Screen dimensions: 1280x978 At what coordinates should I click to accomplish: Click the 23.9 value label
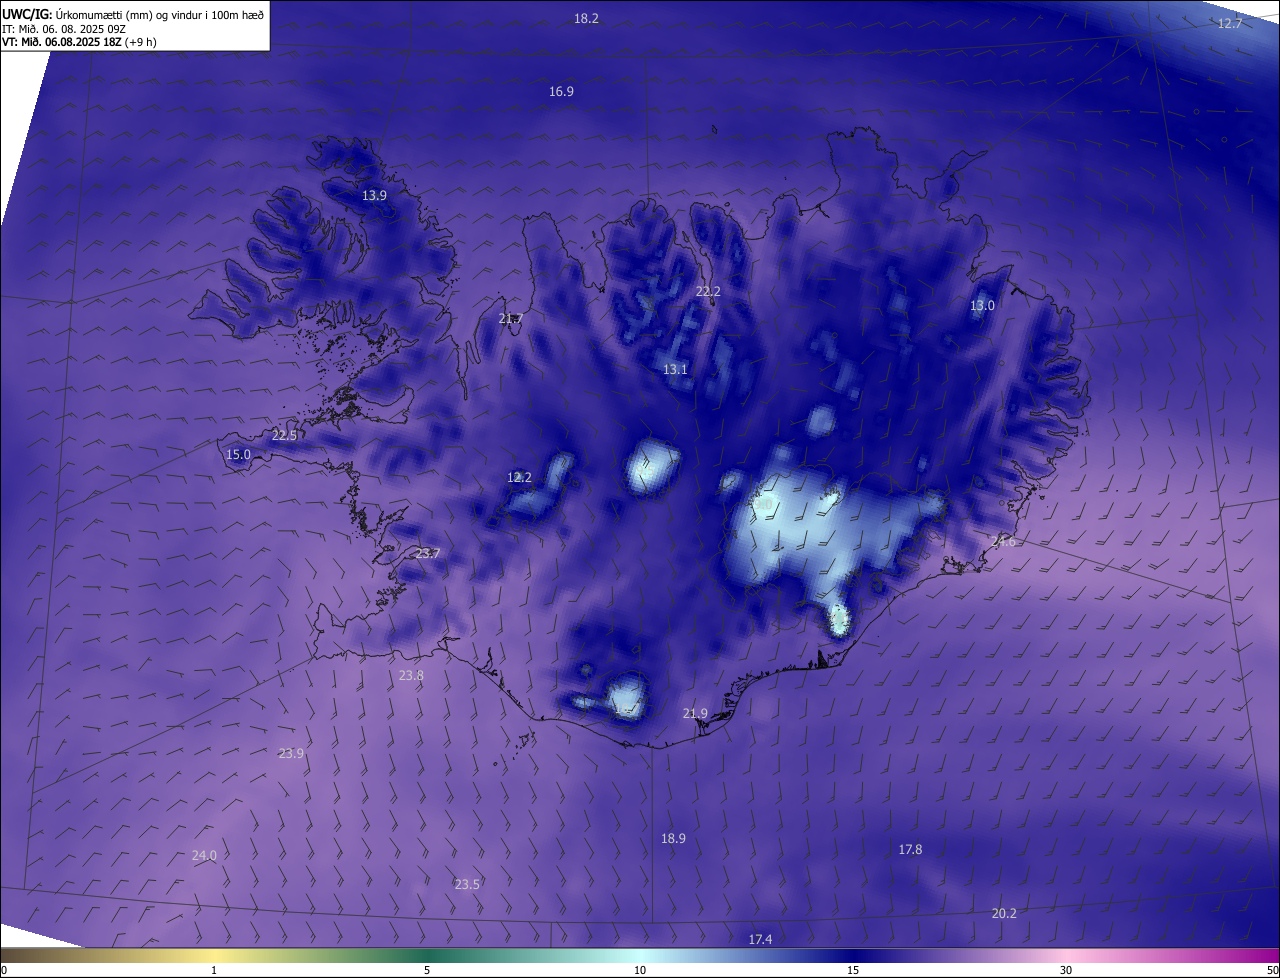point(291,754)
